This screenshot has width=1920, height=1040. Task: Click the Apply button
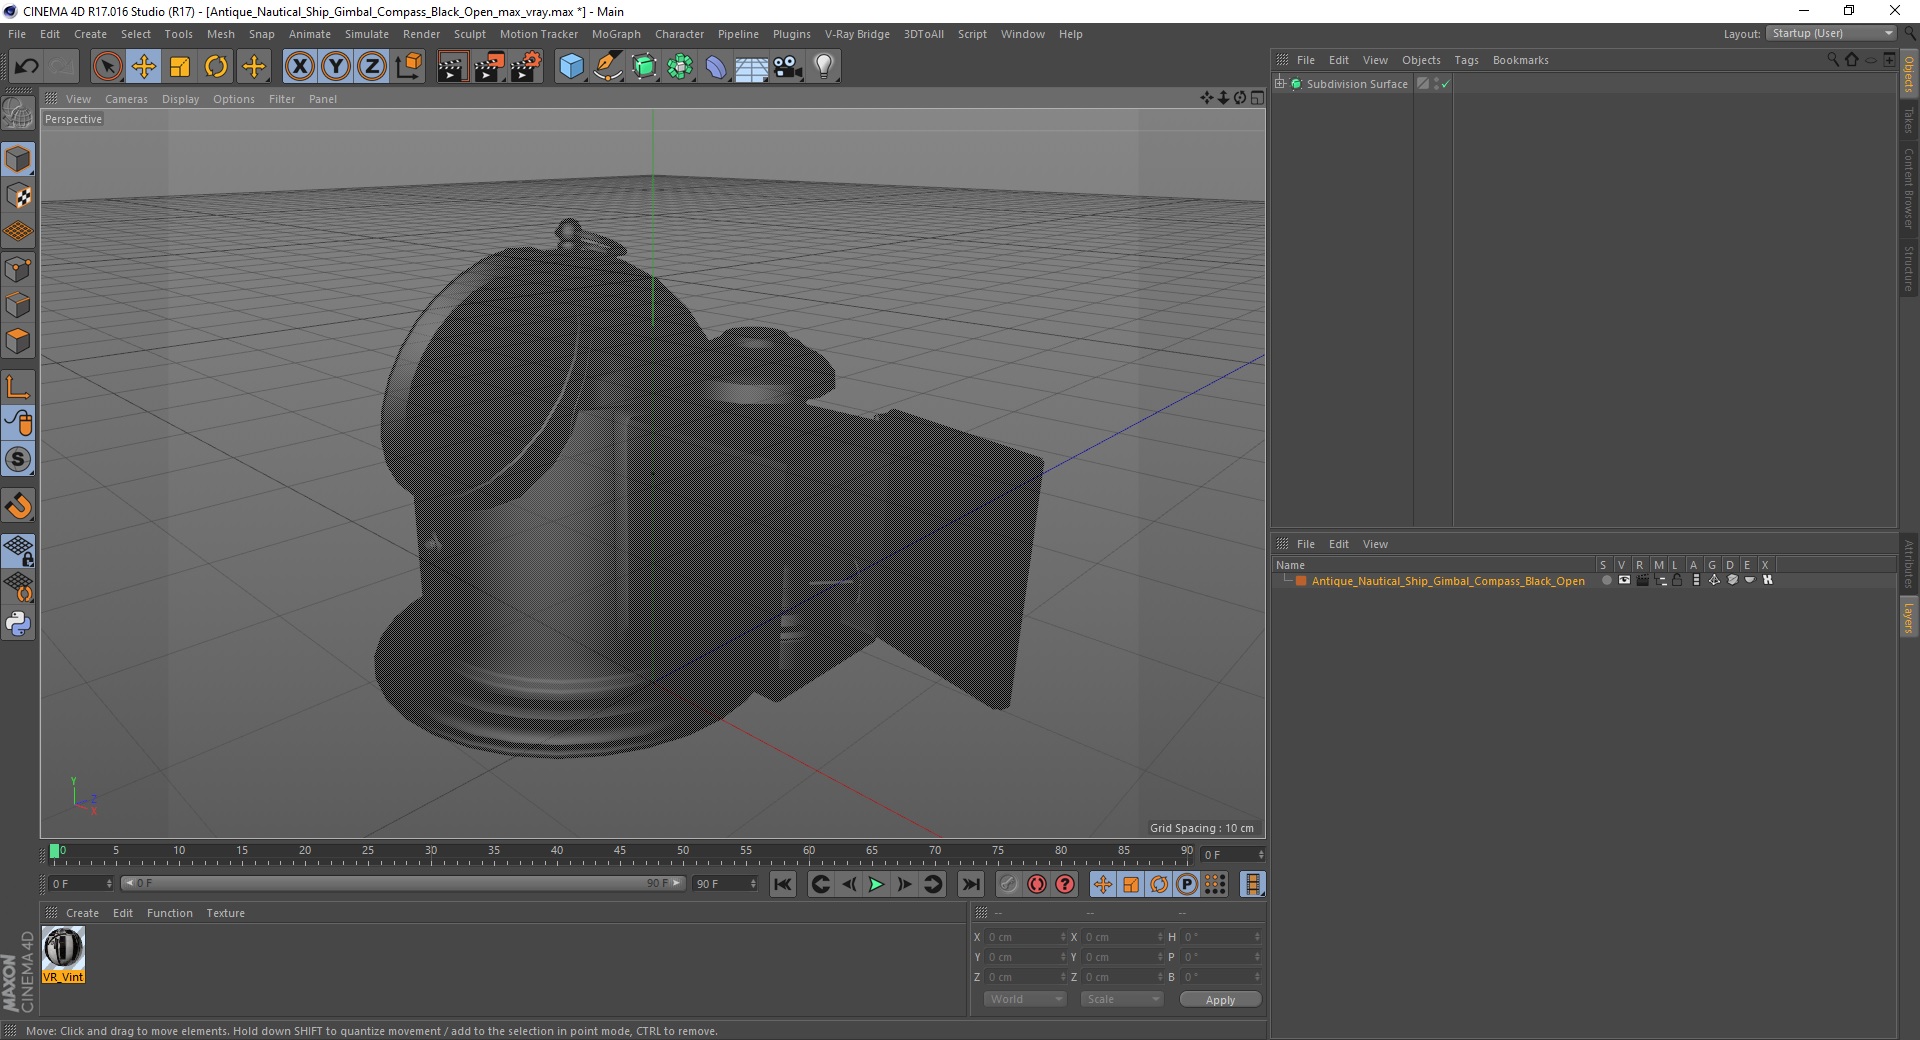(x=1220, y=1000)
